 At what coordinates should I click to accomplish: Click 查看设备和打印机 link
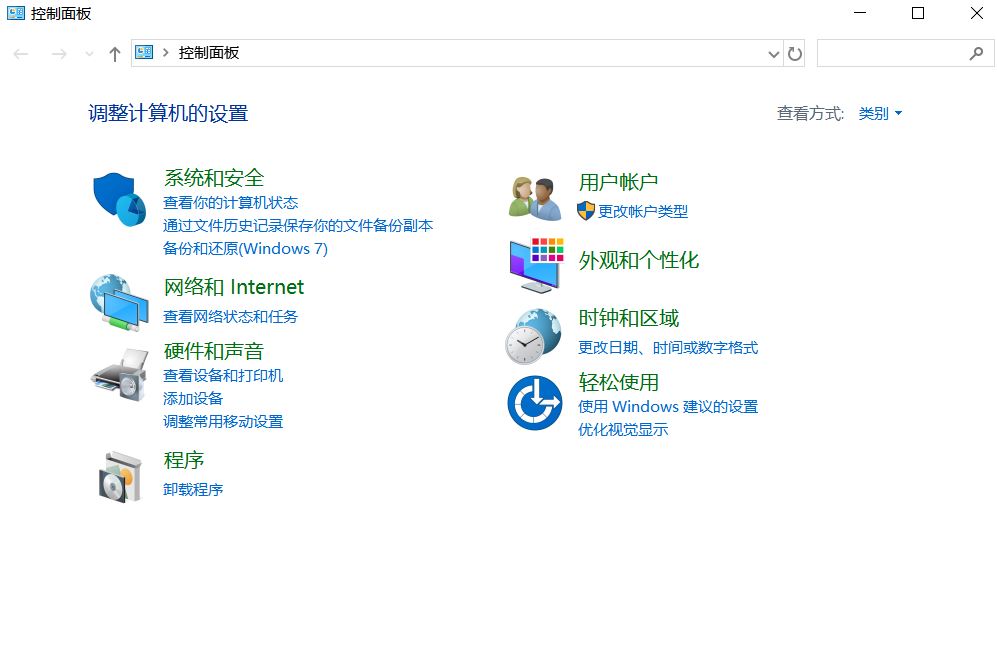coord(223,376)
